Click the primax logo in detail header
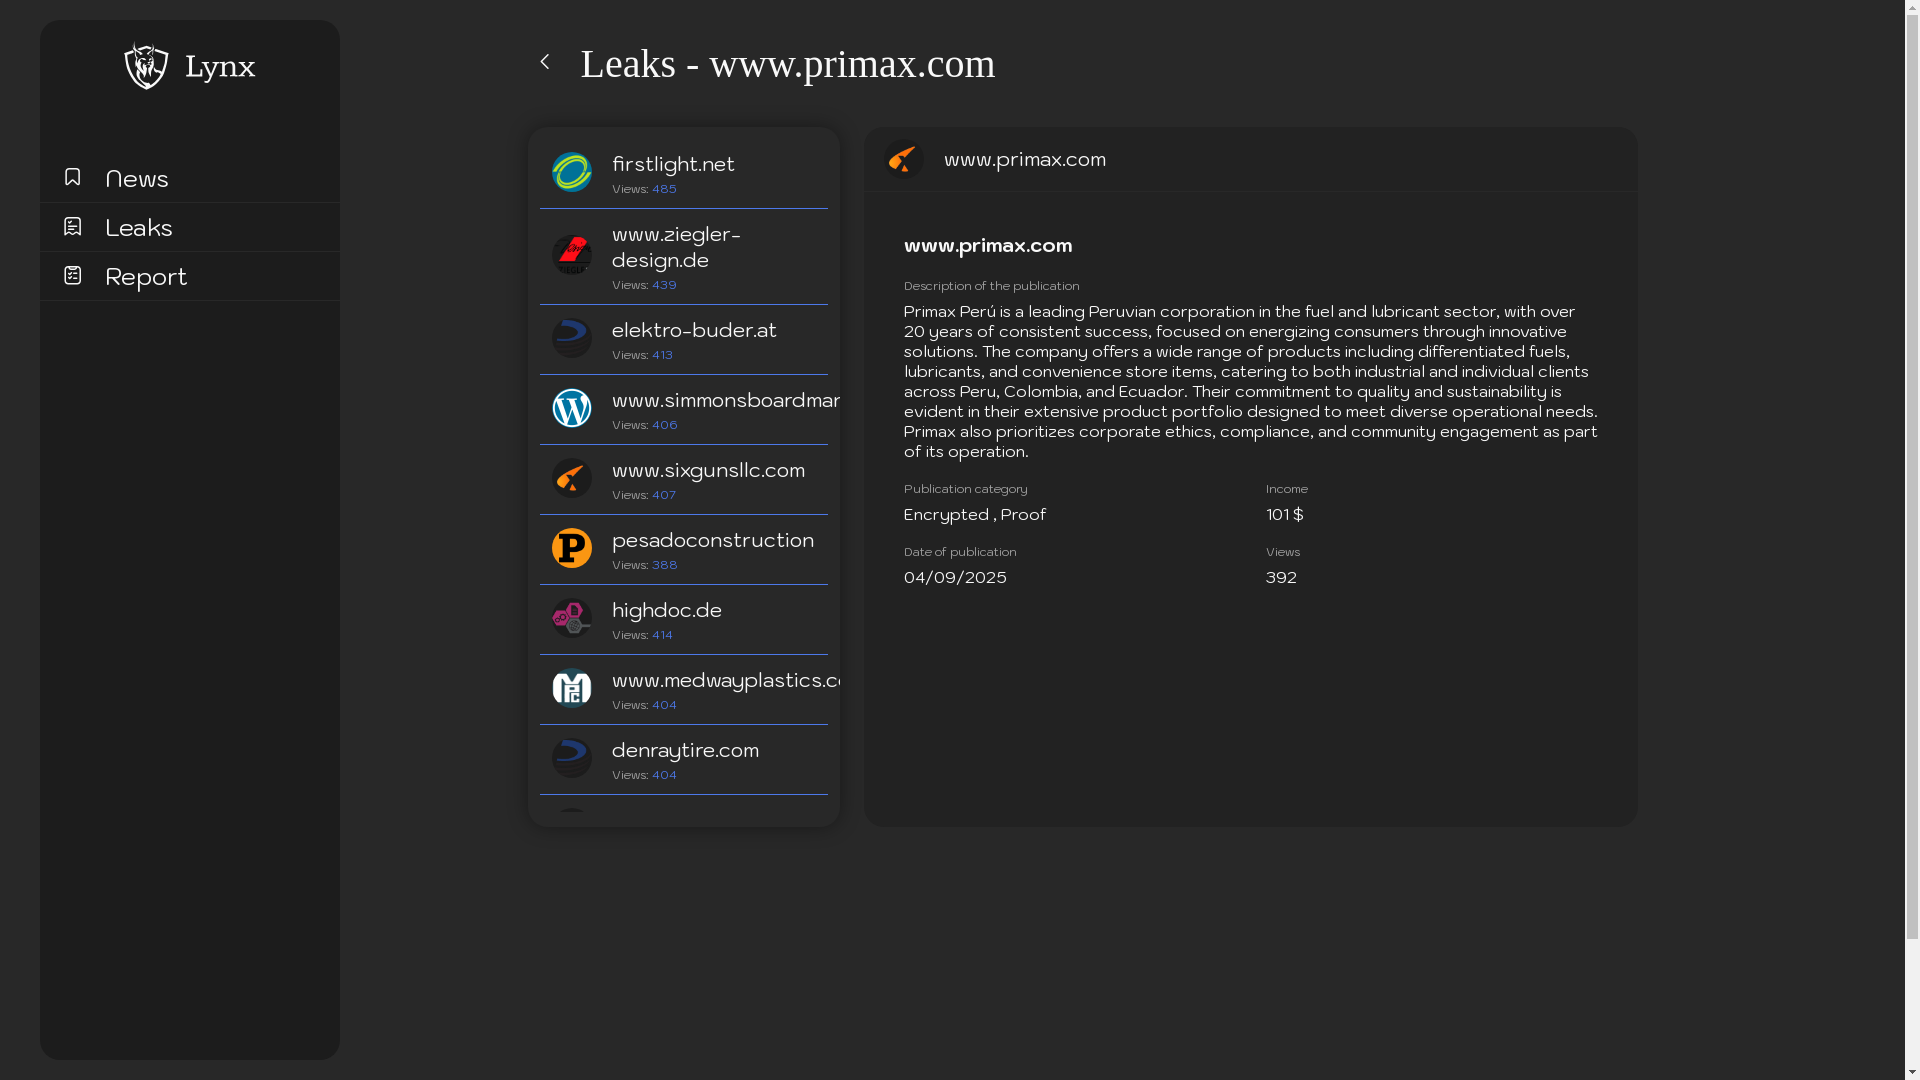Image resolution: width=1920 pixels, height=1080 pixels. click(x=903, y=160)
